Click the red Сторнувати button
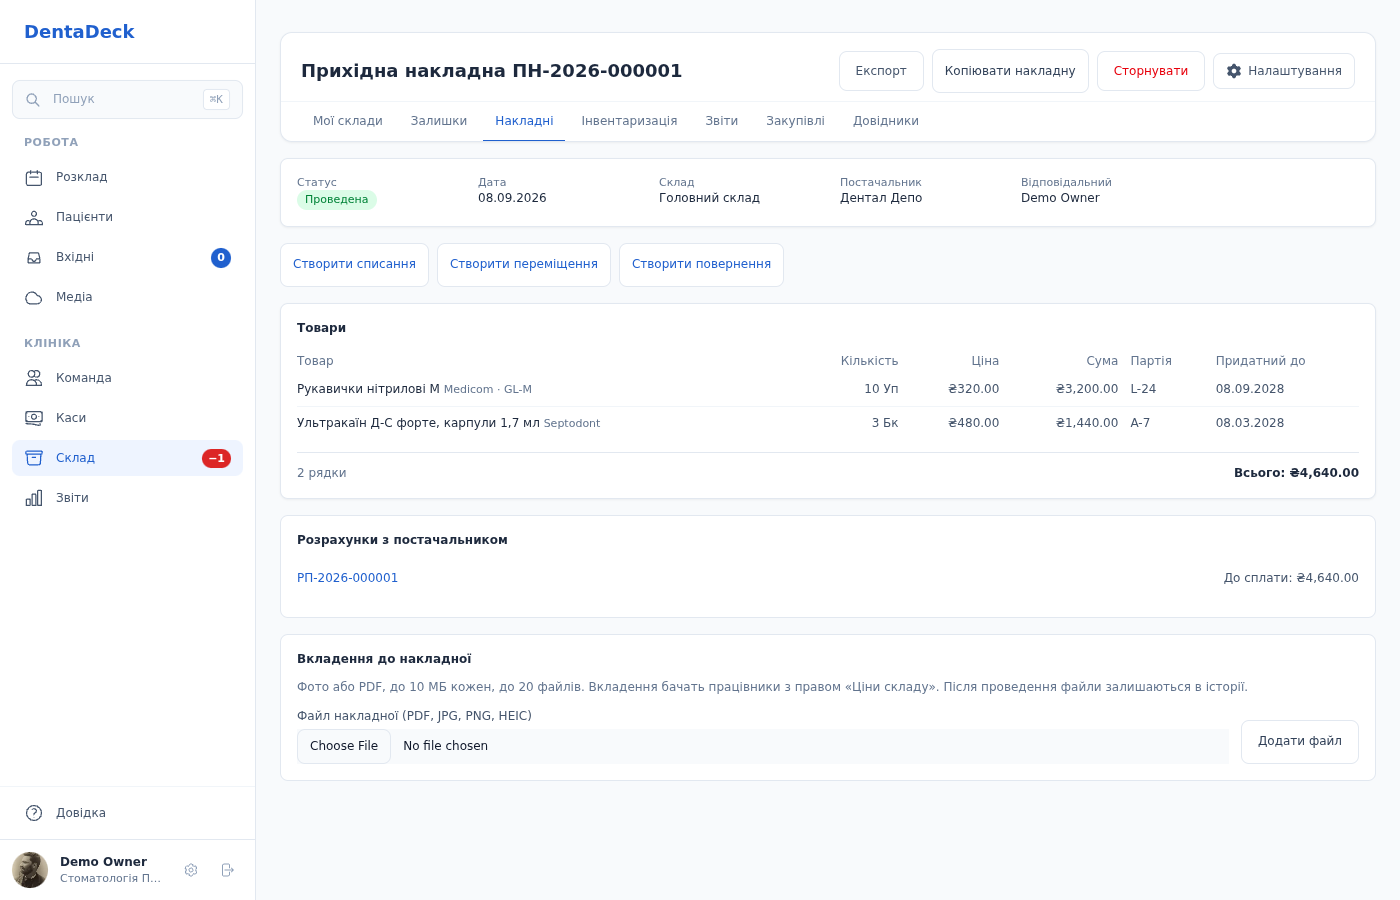 (x=1151, y=71)
